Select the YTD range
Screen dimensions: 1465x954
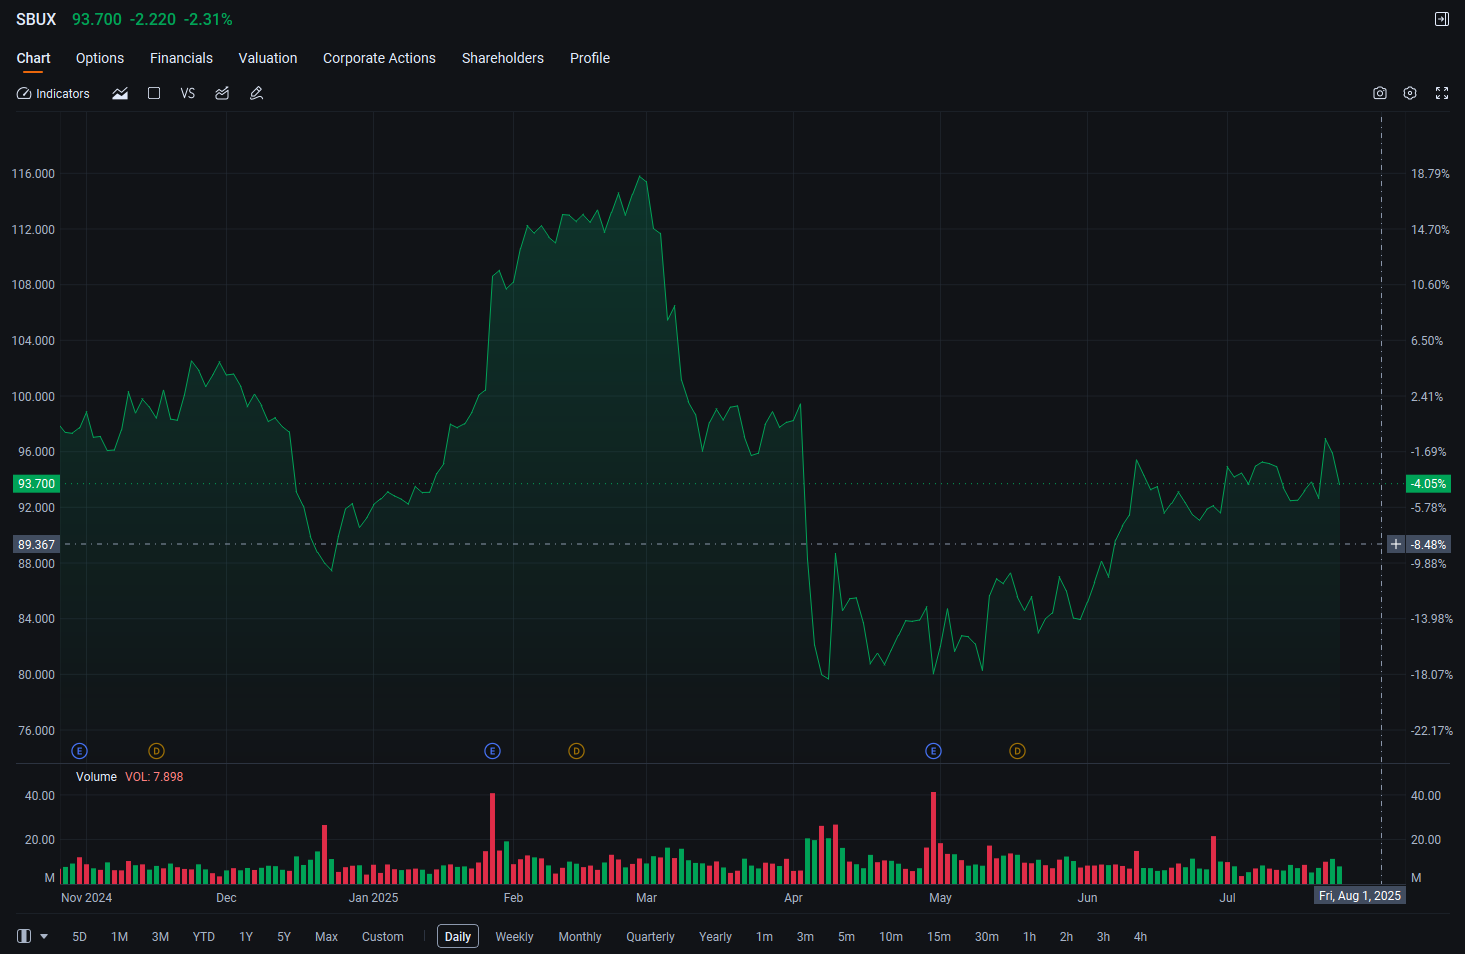pos(204,937)
